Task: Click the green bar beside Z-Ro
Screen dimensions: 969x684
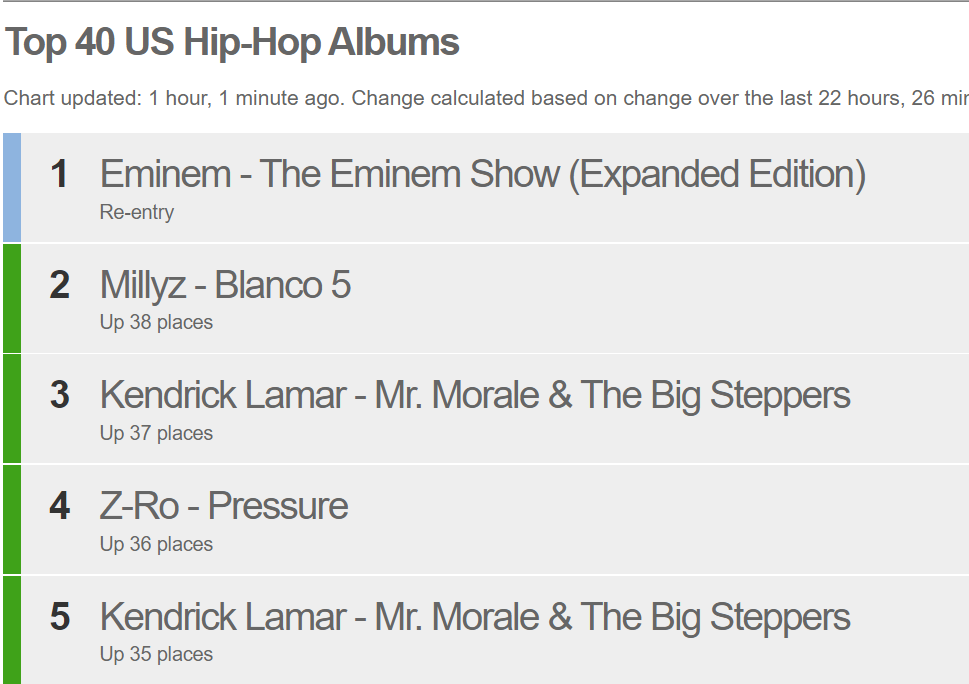Action: (12, 520)
